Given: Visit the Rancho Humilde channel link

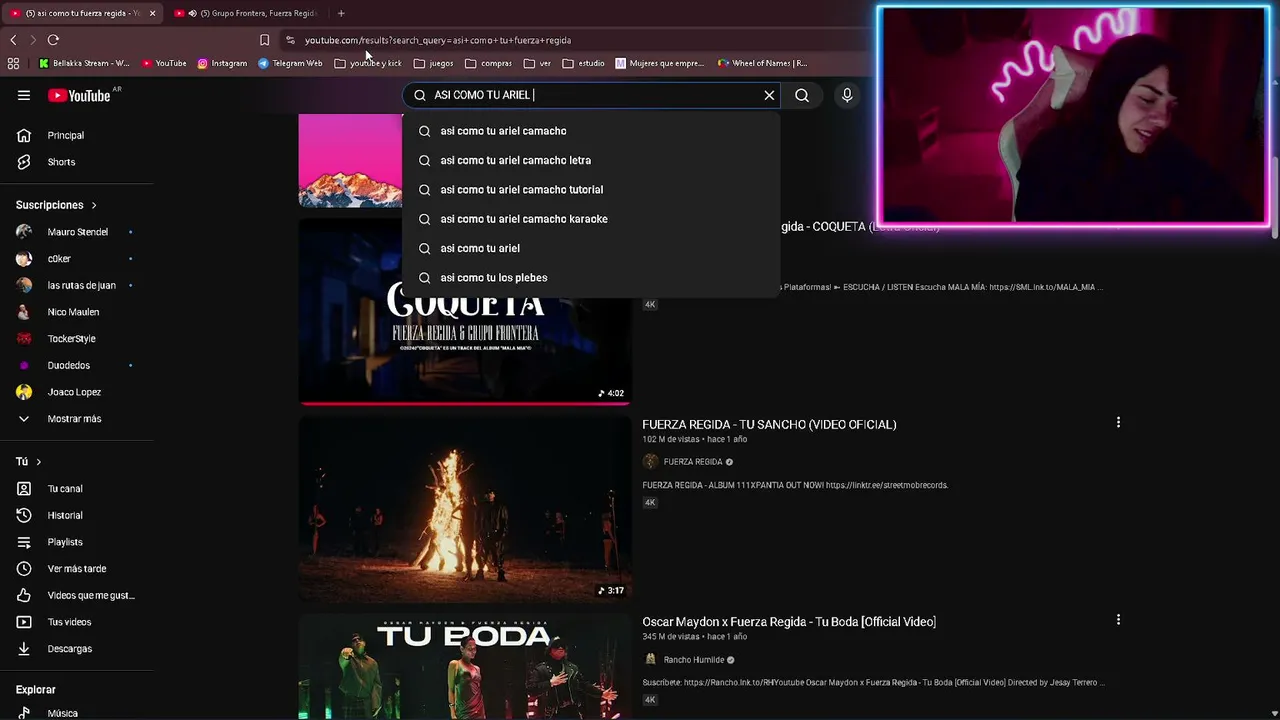Looking at the screenshot, I should point(694,660).
